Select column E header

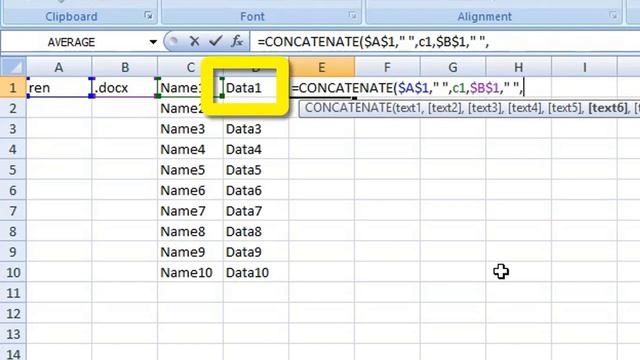[x=322, y=67]
